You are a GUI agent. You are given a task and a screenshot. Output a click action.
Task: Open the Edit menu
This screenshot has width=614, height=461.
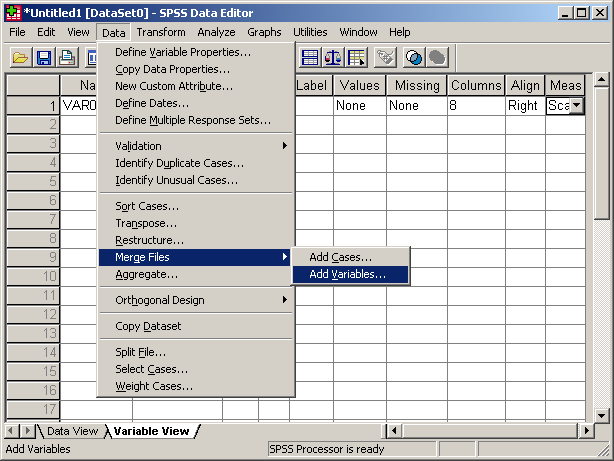(x=46, y=32)
